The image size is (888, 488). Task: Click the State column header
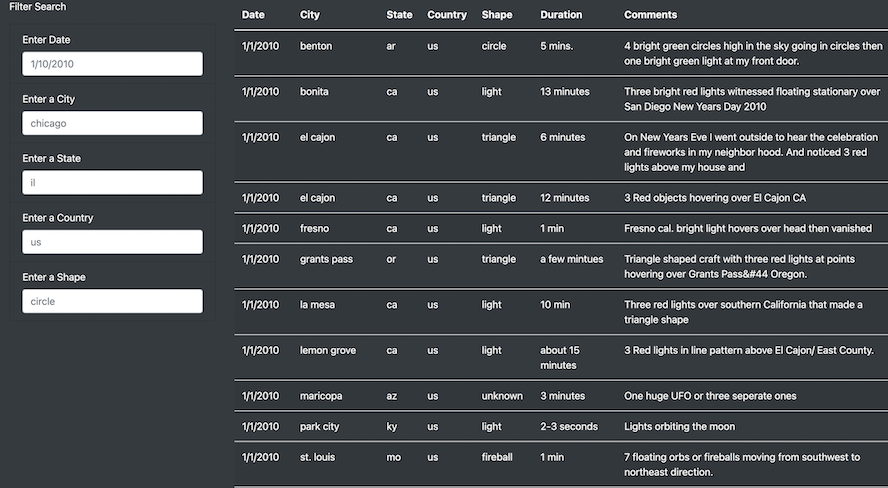coord(399,15)
